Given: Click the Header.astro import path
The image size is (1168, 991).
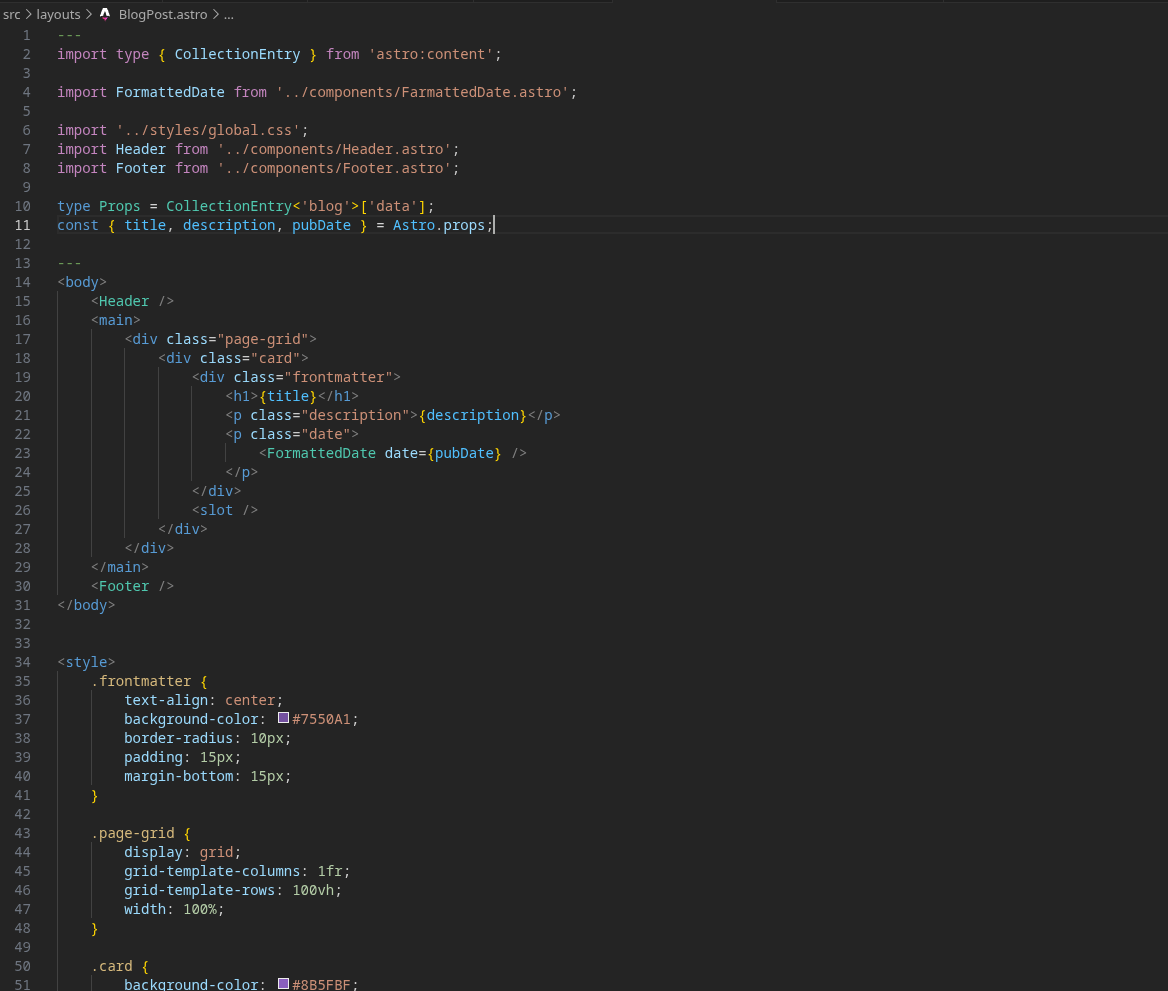Looking at the screenshot, I should (333, 149).
